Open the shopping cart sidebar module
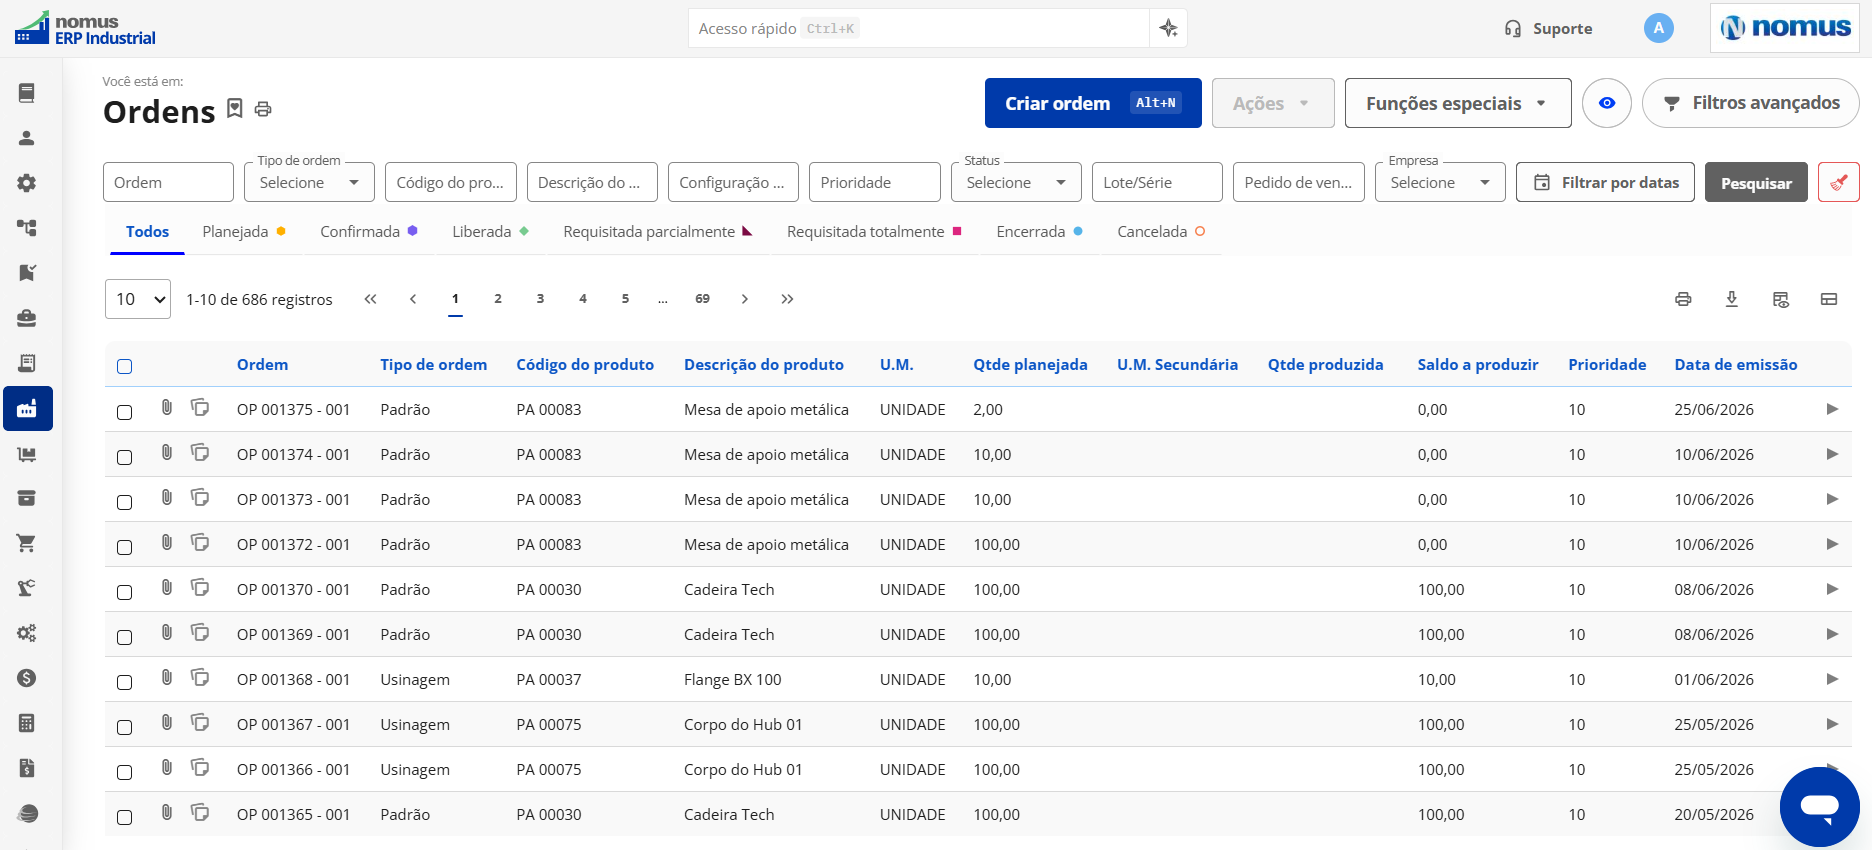Screen dimensions: 1872x850 (x=27, y=543)
